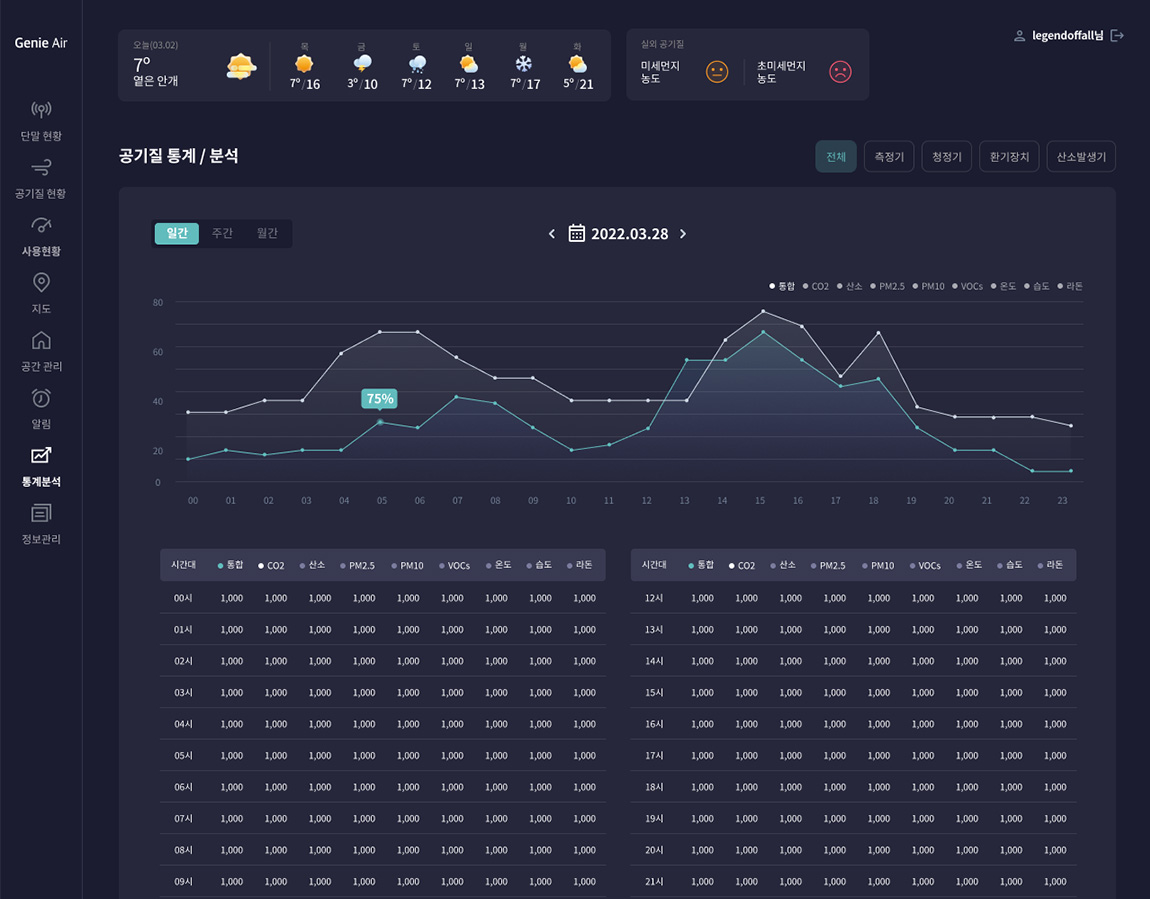Advance to next date with right chevron
The height and width of the screenshot is (899, 1150).
(683, 234)
